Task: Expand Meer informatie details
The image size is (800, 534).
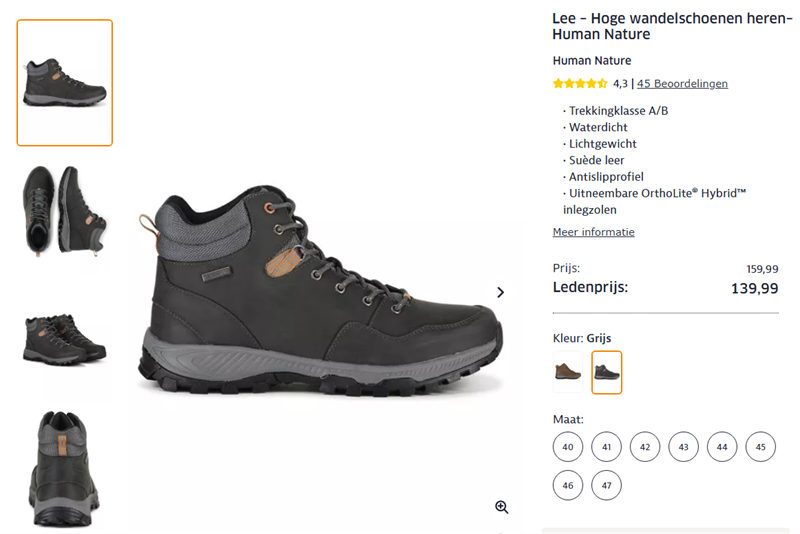Action: tap(594, 232)
